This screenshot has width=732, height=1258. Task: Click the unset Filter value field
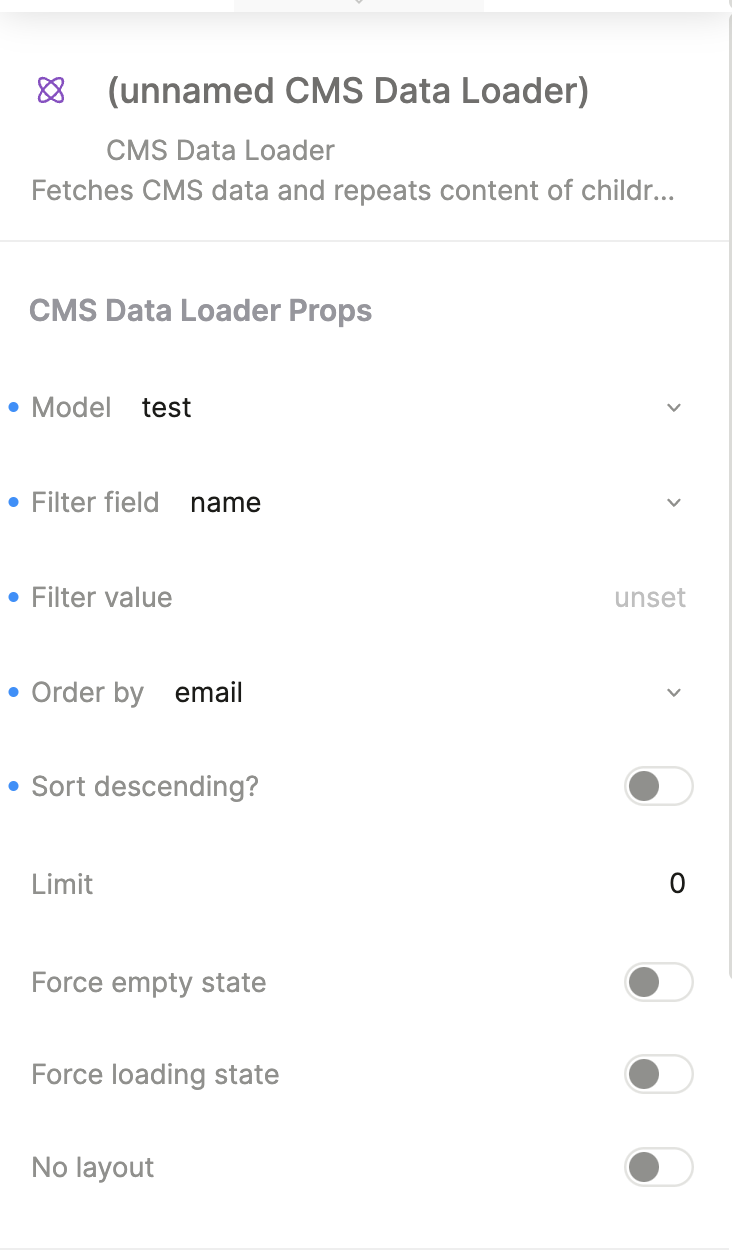click(649, 598)
